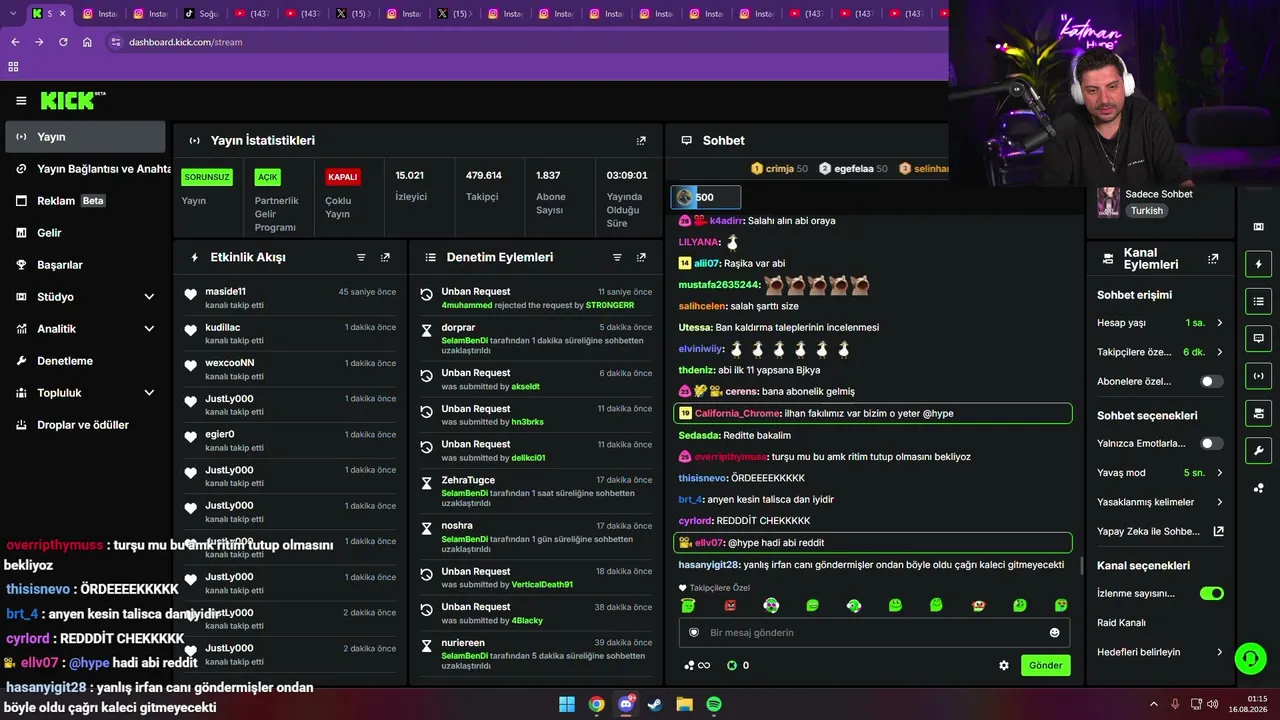Pop out the Etkinlik Akışı panel
Image resolution: width=1280 pixels, height=720 pixels.
[385, 257]
